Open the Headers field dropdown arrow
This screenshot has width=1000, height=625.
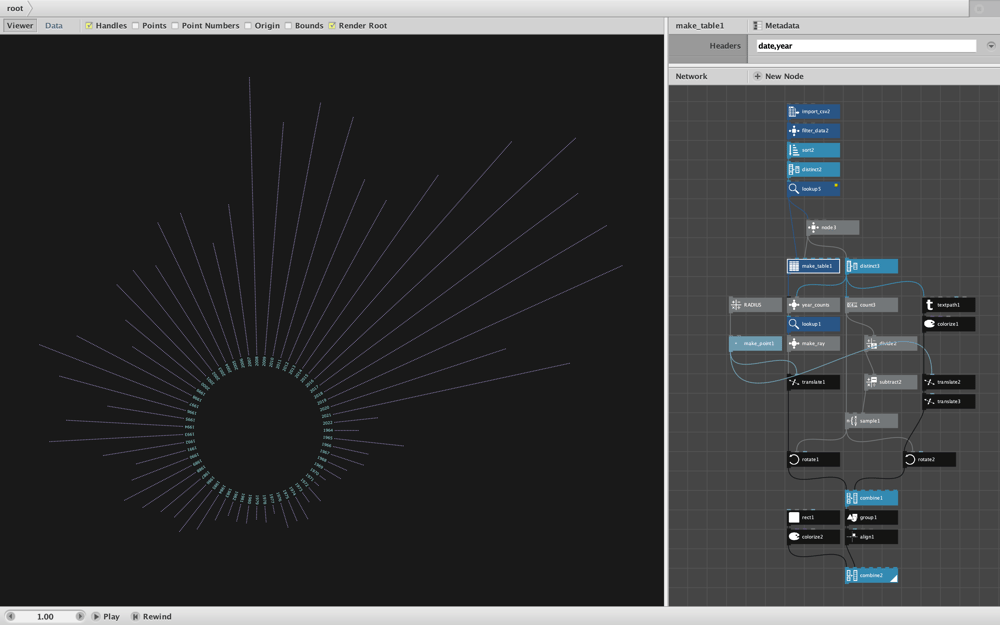pos(991,46)
